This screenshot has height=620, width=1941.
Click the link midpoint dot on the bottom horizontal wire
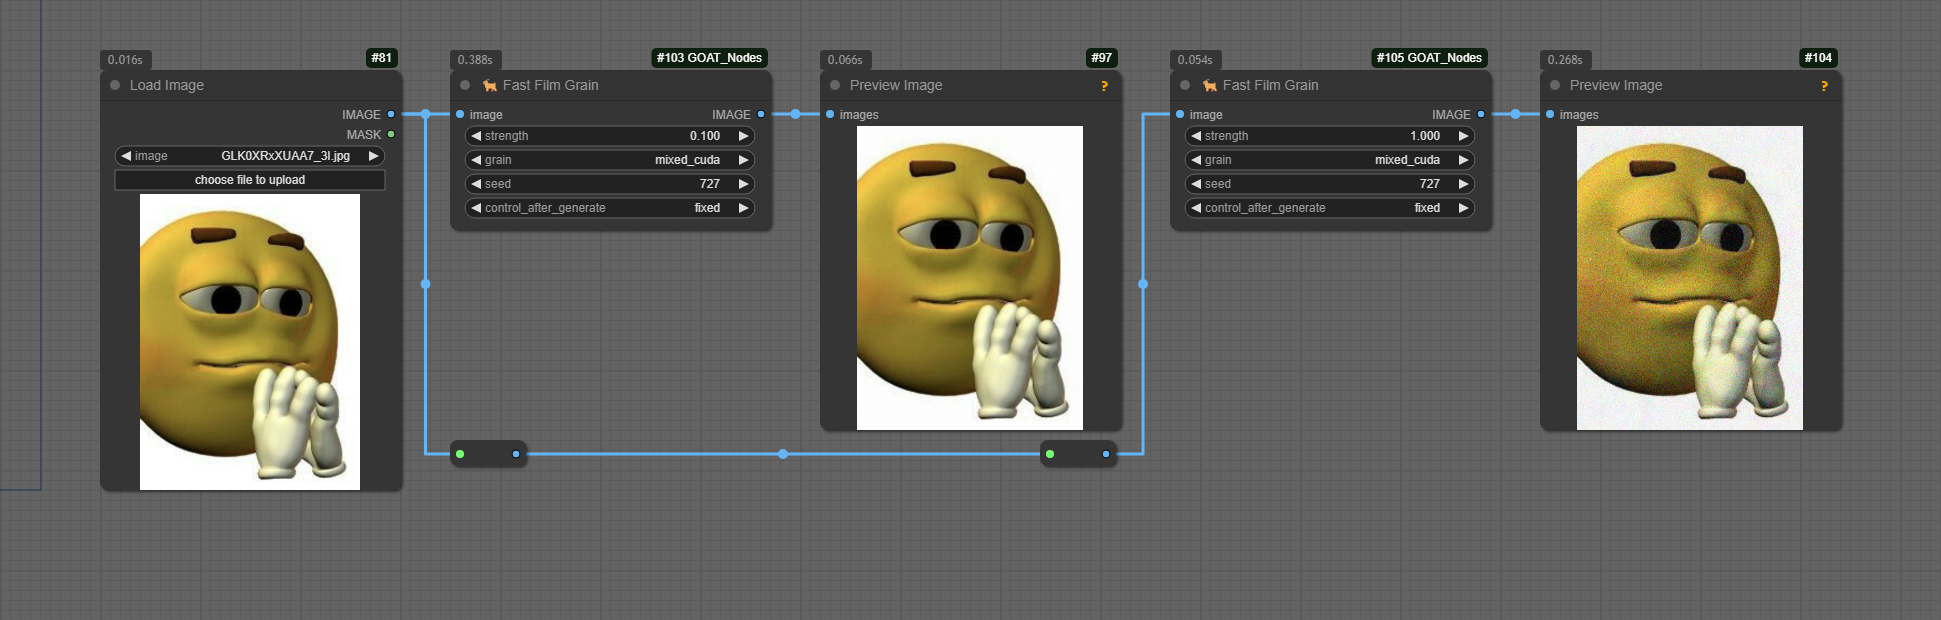point(783,454)
